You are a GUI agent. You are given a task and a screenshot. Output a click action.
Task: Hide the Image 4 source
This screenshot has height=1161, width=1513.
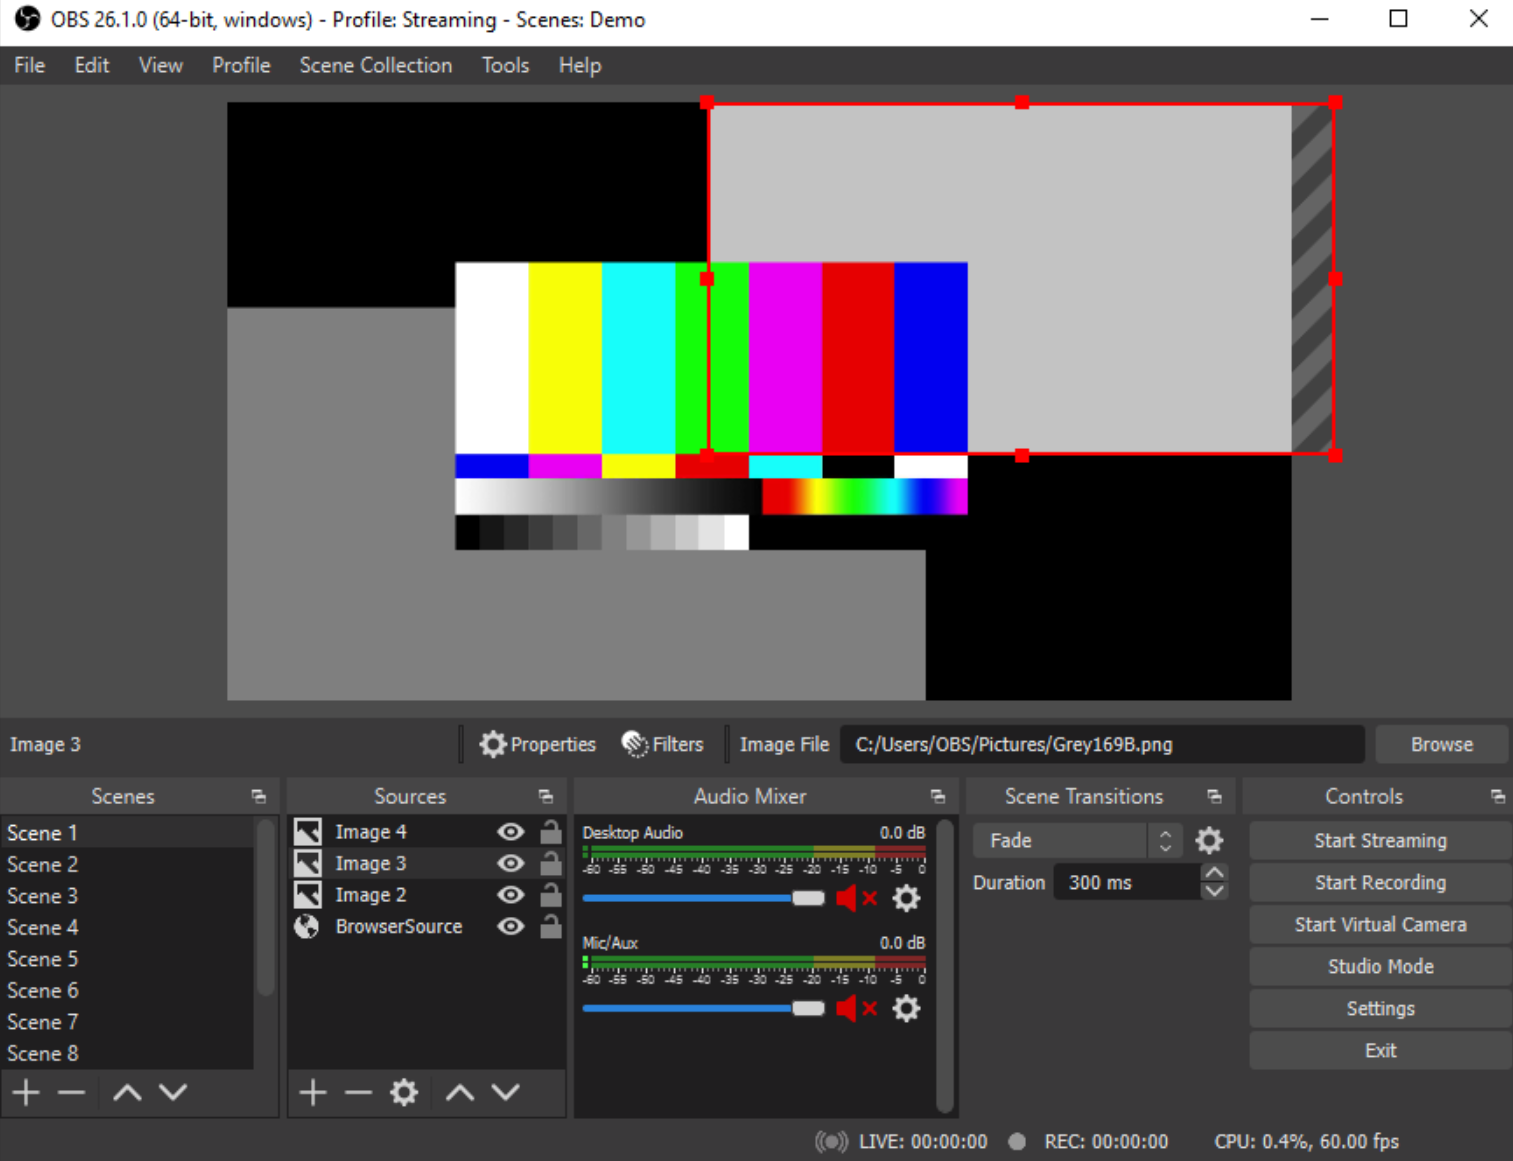[x=510, y=831]
